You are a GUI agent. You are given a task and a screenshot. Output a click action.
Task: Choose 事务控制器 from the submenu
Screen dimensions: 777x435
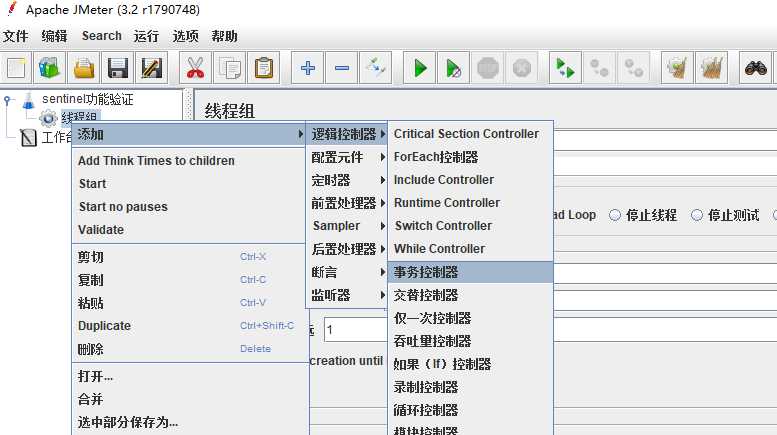470,272
